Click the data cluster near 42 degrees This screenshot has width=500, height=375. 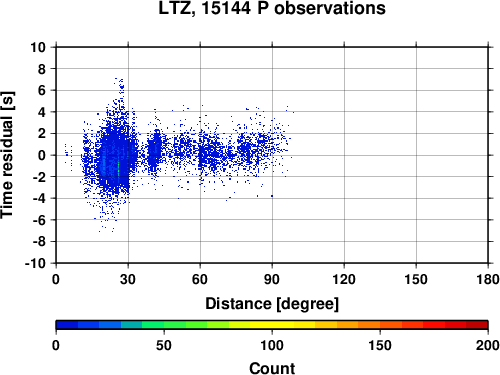click(x=154, y=152)
